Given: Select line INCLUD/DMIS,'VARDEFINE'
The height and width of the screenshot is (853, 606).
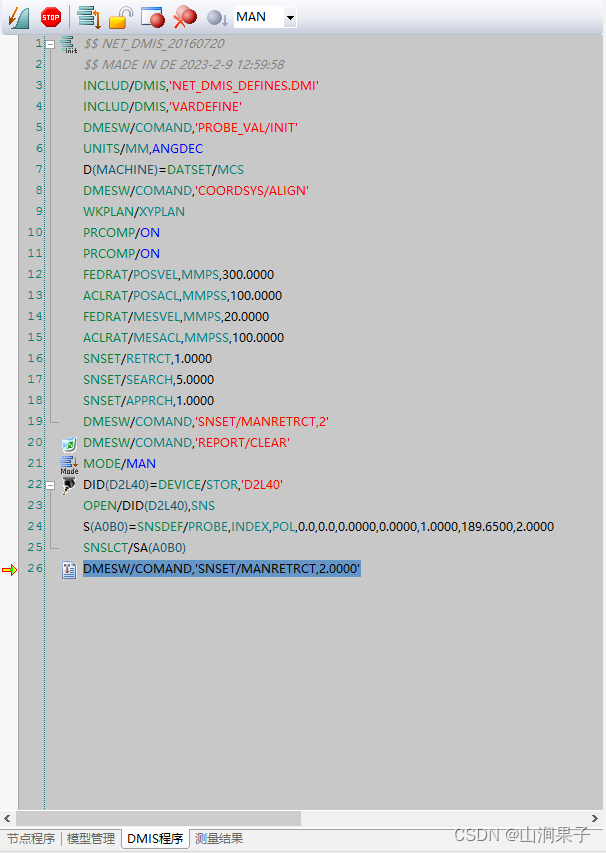Looking at the screenshot, I should [162, 107].
